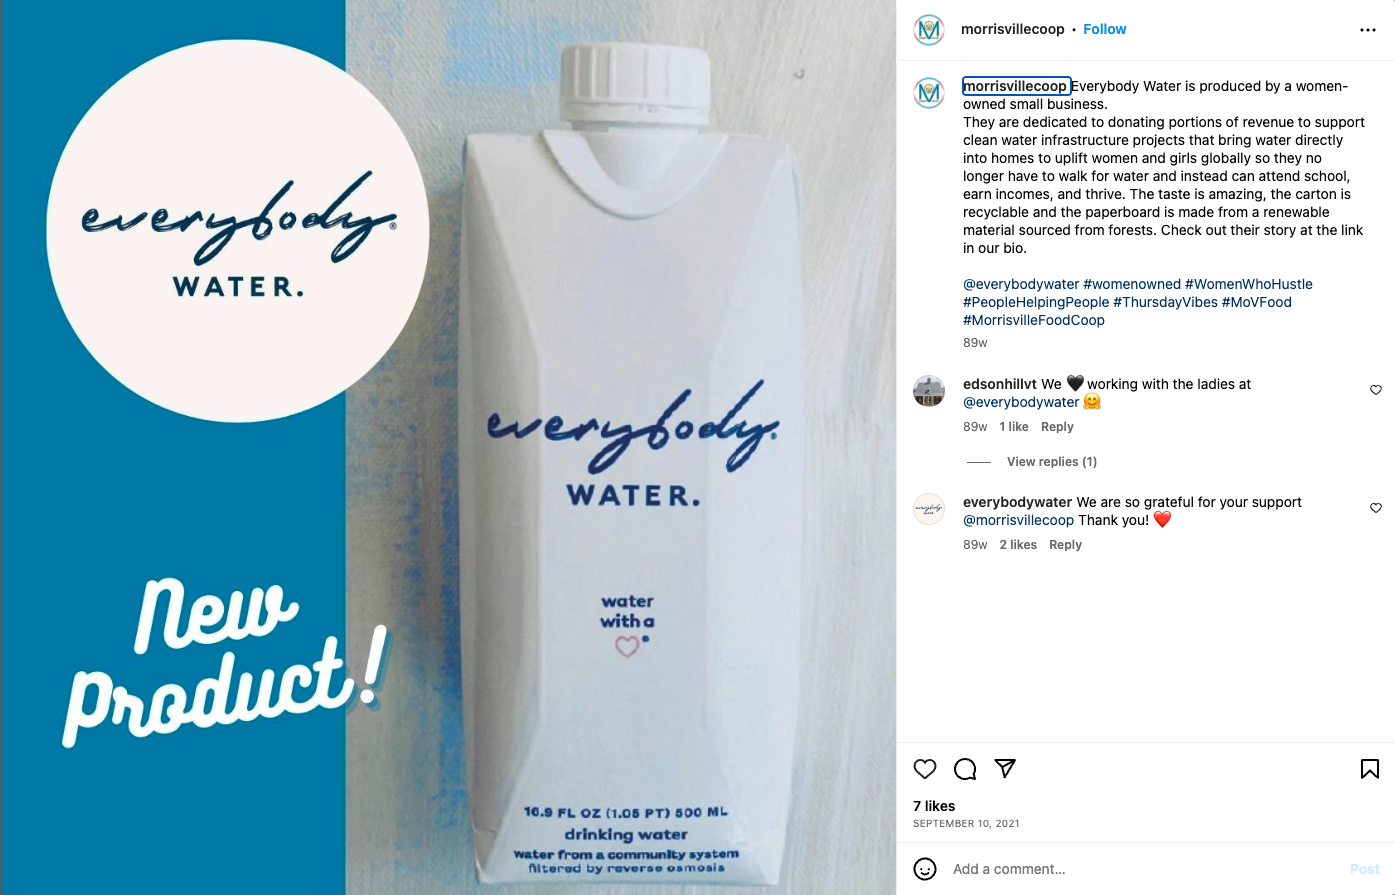Share the post via paper plane icon
1395x895 pixels.
[x=1005, y=768]
